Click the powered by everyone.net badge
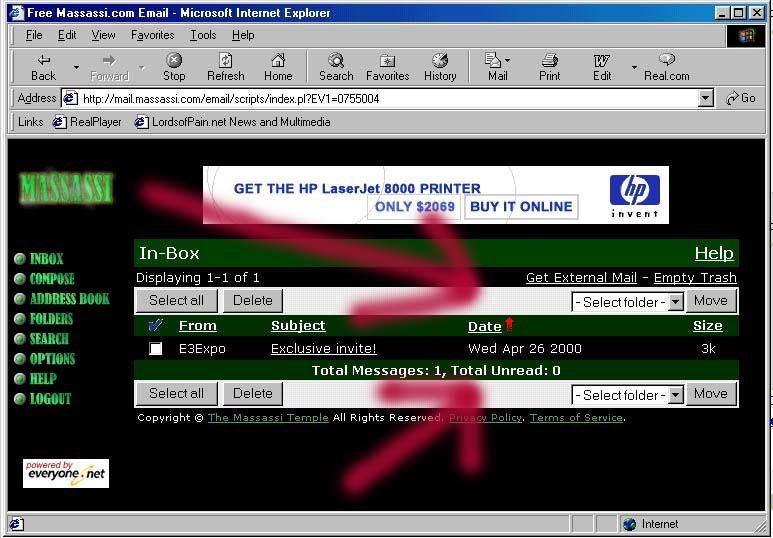This screenshot has height=538, width=773. [66, 473]
